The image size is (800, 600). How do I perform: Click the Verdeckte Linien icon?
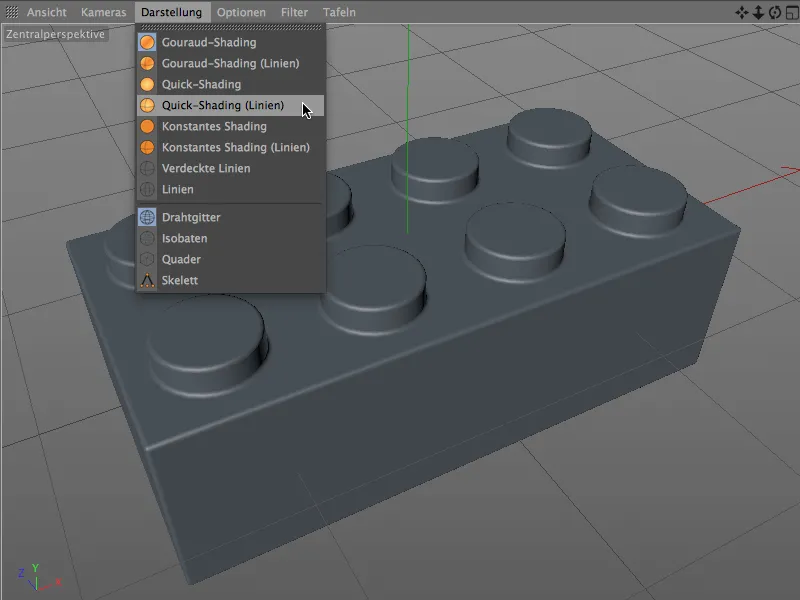tap(147, 168)
